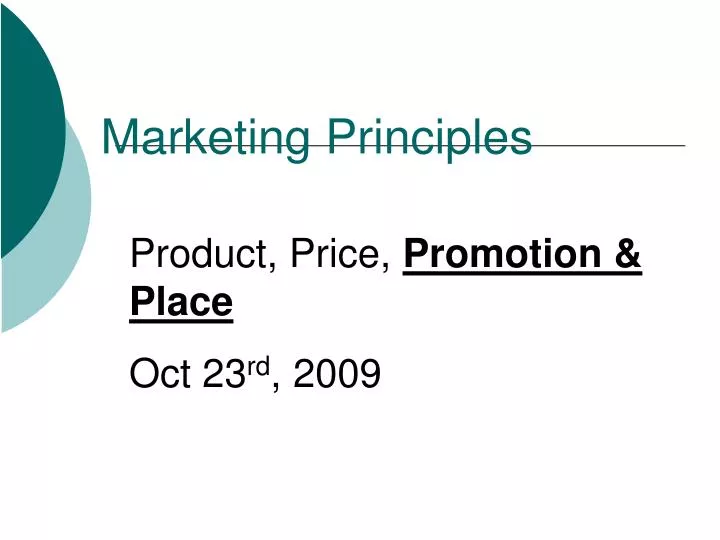Click the number "23" in the date
The height and width of the screenshot is (540, 720).
point(224,373)
